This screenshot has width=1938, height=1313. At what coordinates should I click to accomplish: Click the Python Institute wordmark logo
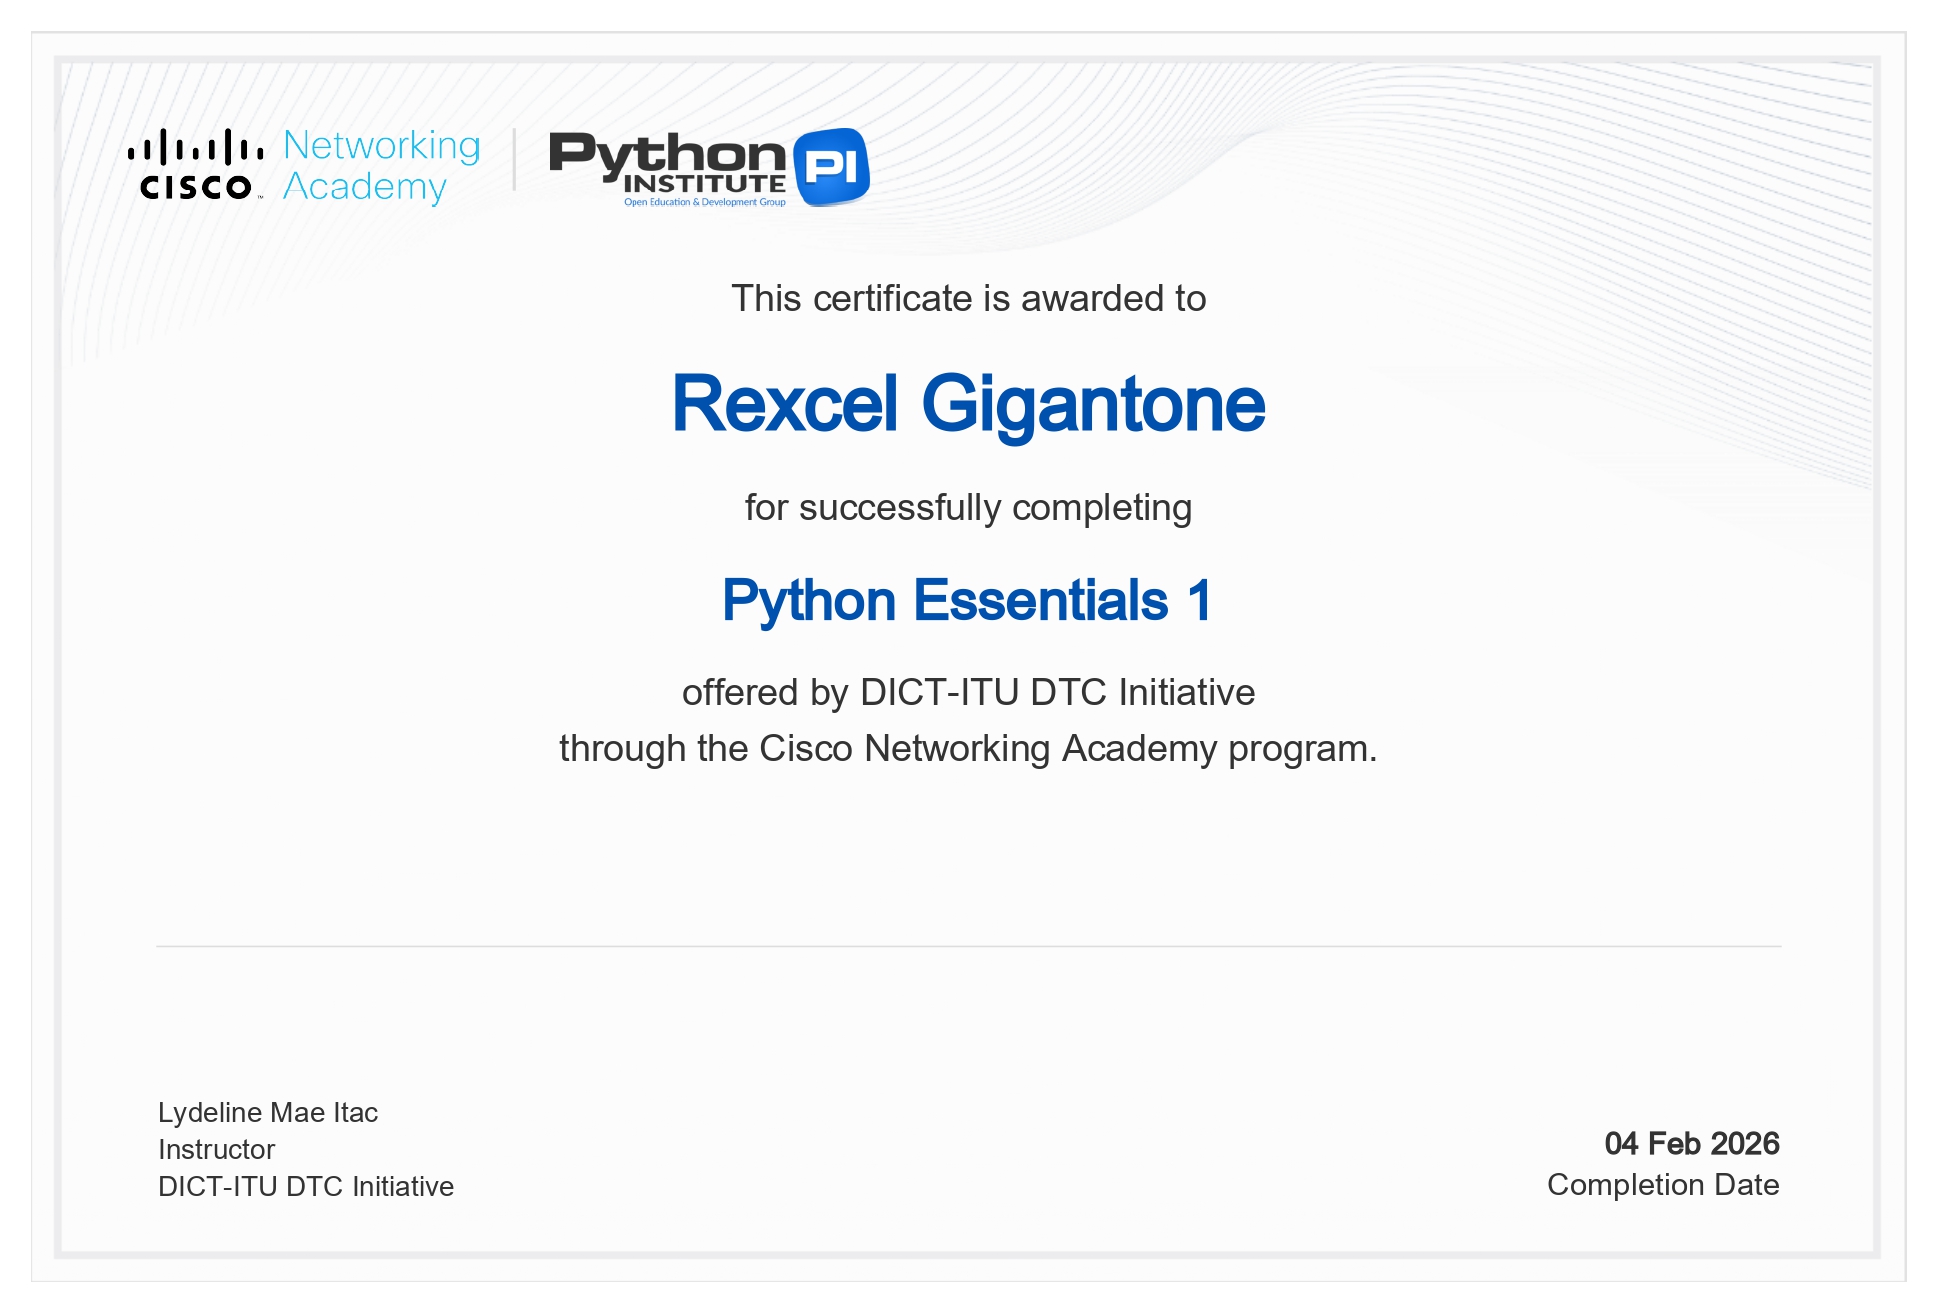pyautogui.click(x=668, y=167)
